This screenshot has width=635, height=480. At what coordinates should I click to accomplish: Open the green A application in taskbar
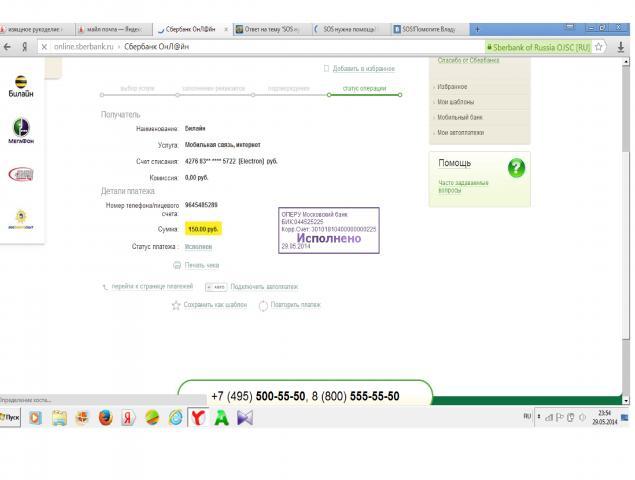(221, 418)
